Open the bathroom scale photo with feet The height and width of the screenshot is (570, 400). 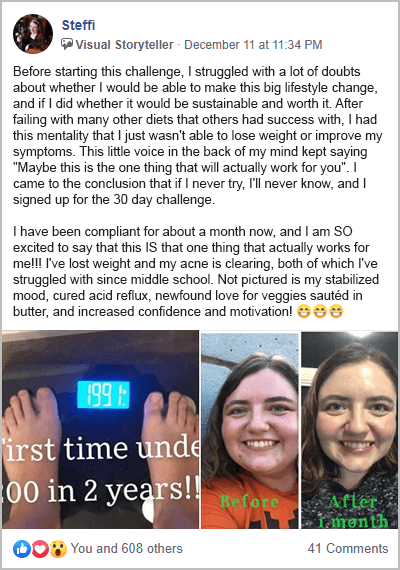(100, 429)
